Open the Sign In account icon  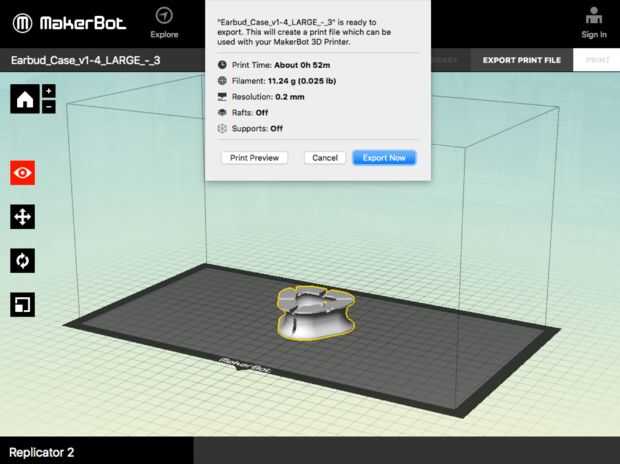[x=594, y=23]
